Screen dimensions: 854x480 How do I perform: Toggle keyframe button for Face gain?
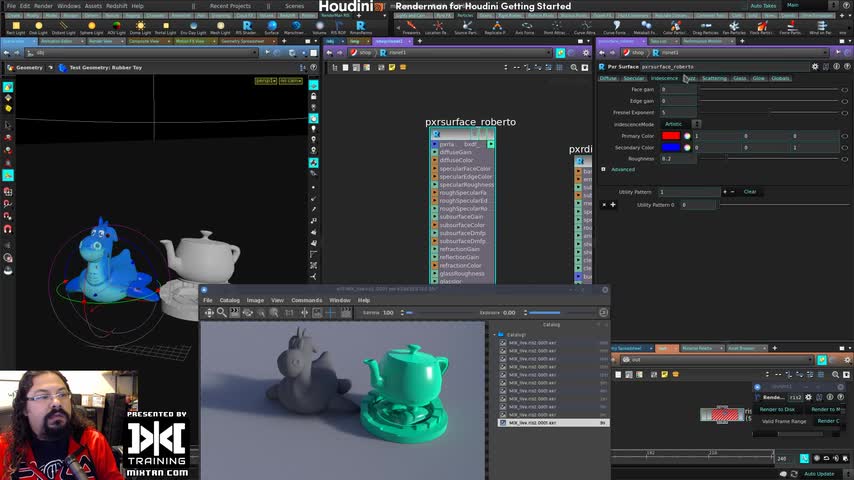pyautogui.click(x=845, y=89)
